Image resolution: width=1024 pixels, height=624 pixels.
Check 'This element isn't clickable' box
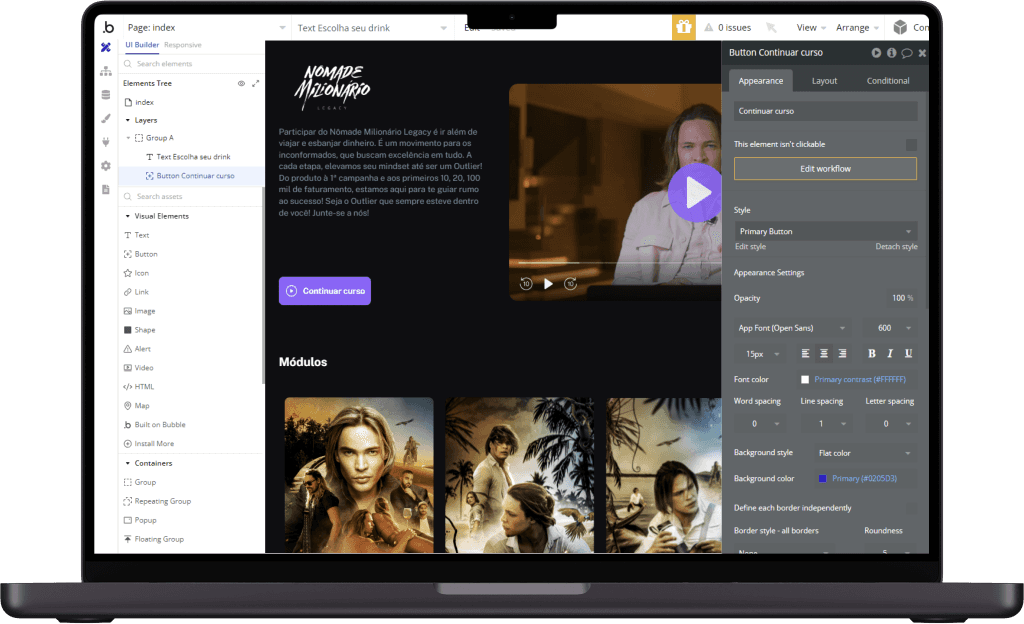point(911,144)
